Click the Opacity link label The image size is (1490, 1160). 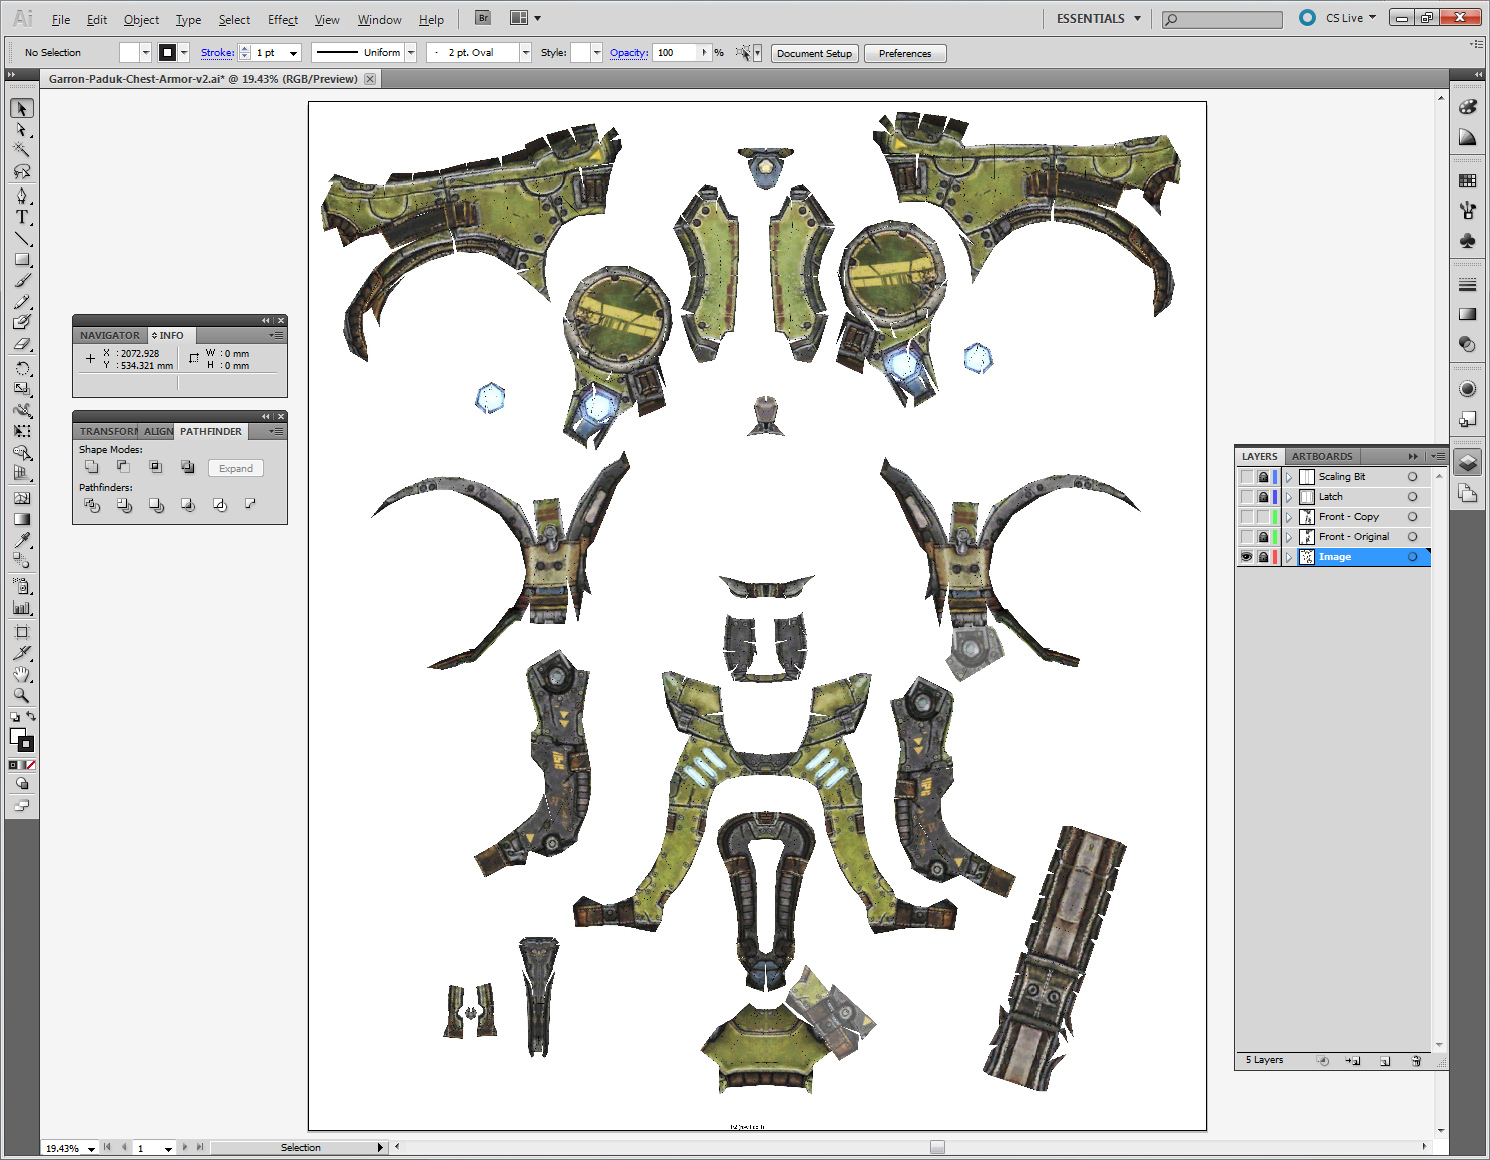point(629,53)
